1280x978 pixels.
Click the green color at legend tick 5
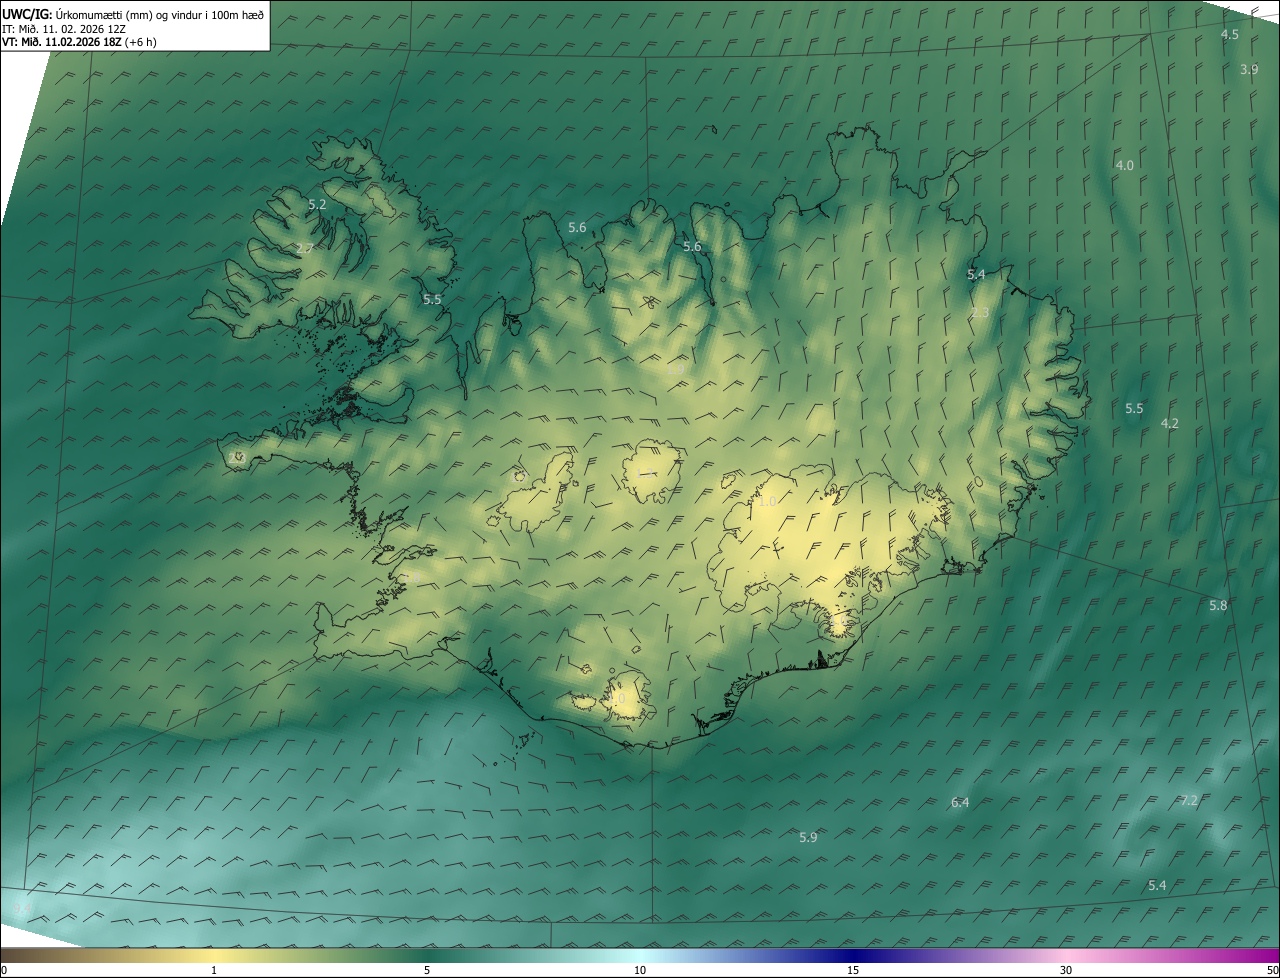pyautogui.click(x=427, y=955)
